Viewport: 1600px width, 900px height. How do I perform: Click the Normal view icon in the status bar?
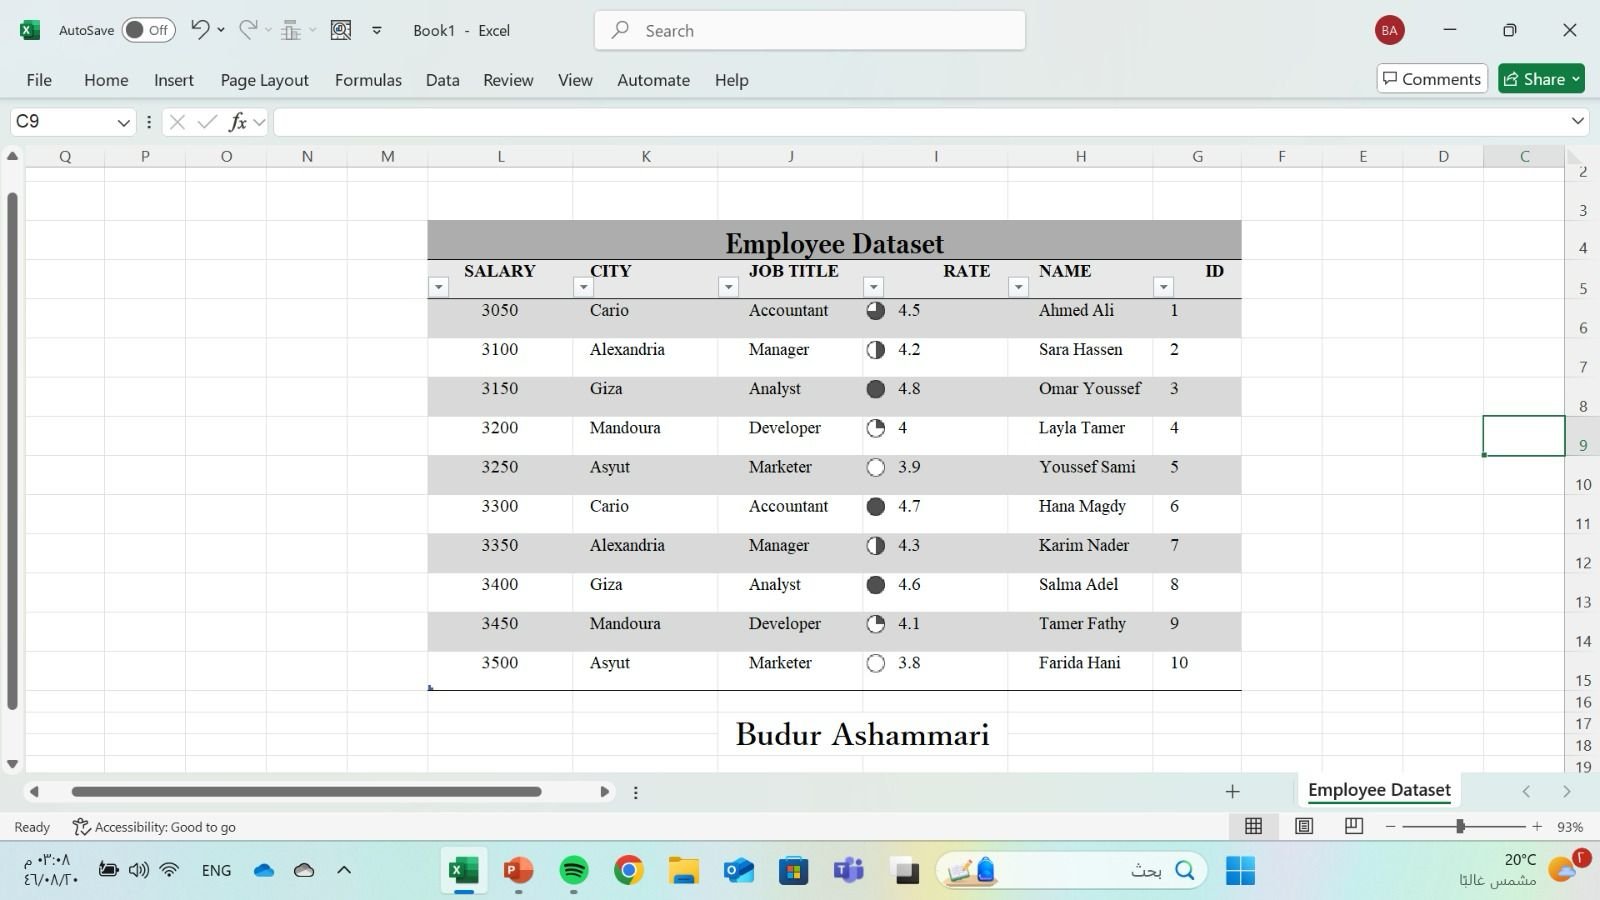pyautogui.click(x=1253, y=826)
